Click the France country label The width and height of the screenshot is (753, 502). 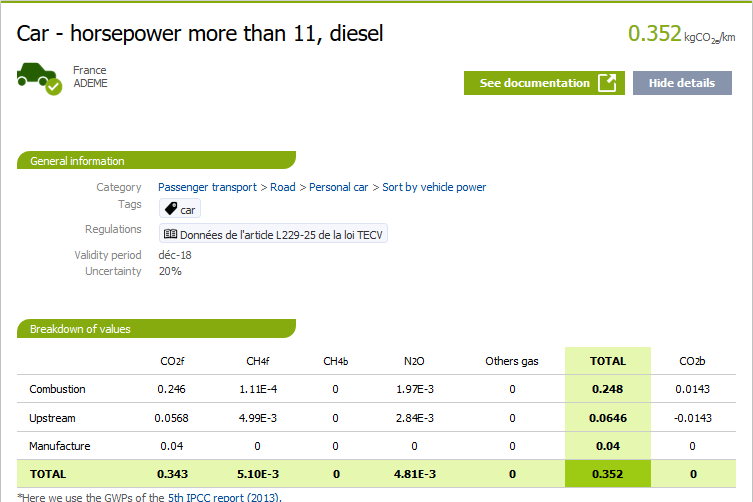(89, 70)
